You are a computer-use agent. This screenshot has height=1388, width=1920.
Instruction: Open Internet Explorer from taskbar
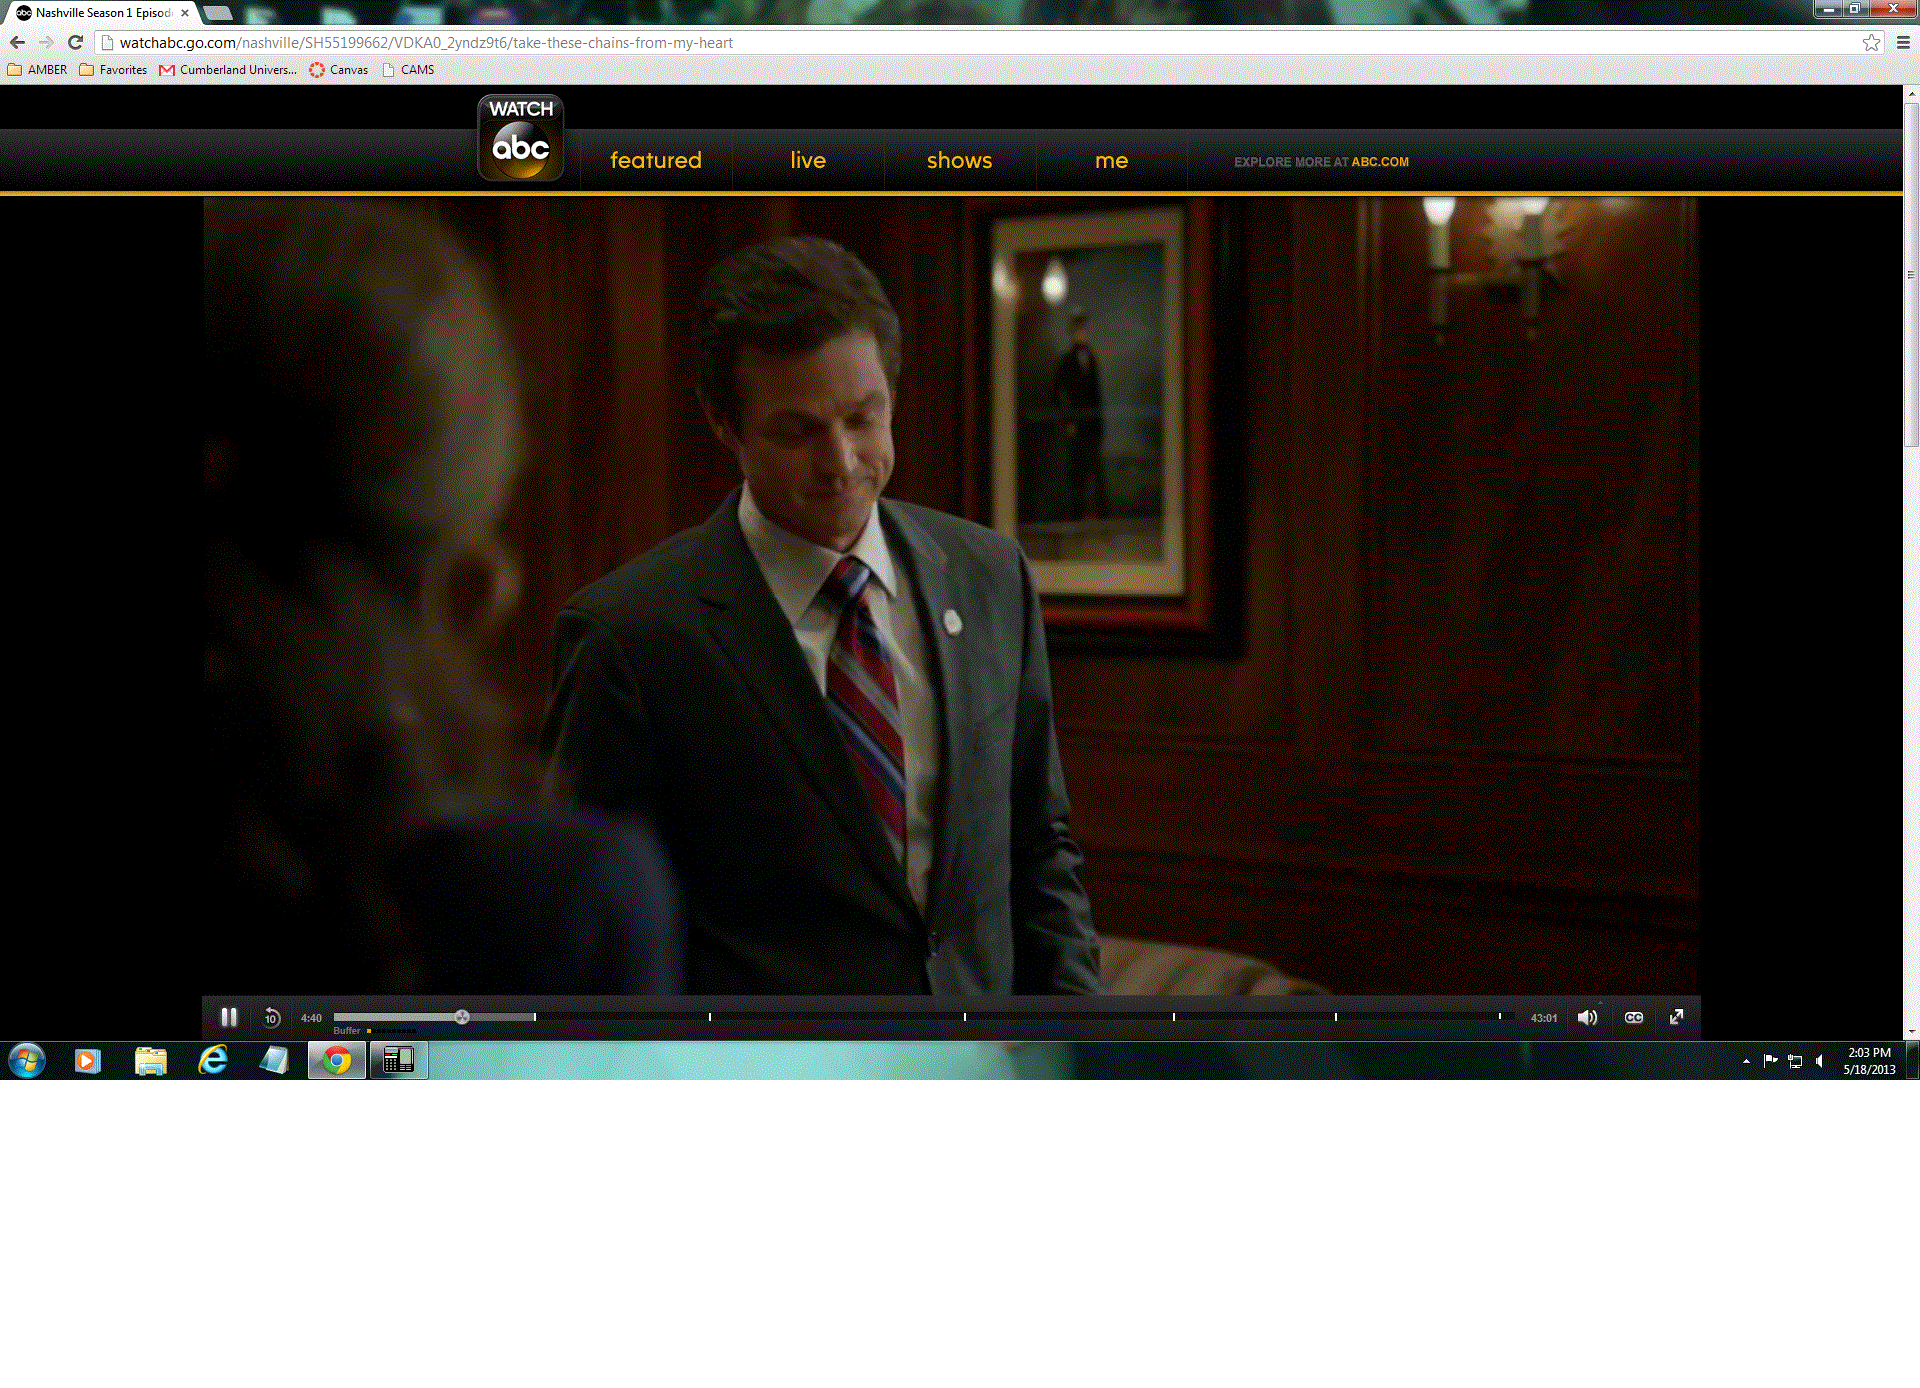[213, 1060]
